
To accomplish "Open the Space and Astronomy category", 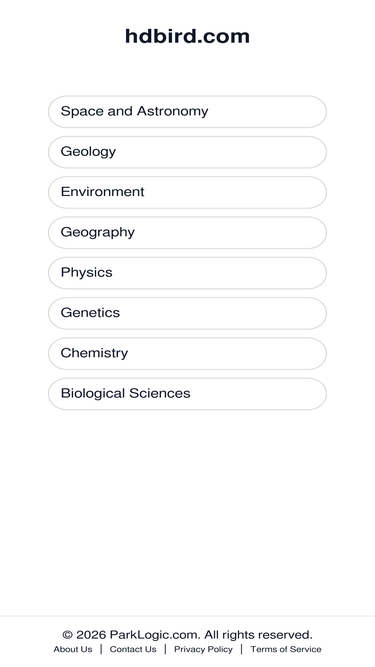I will (187, 111).
